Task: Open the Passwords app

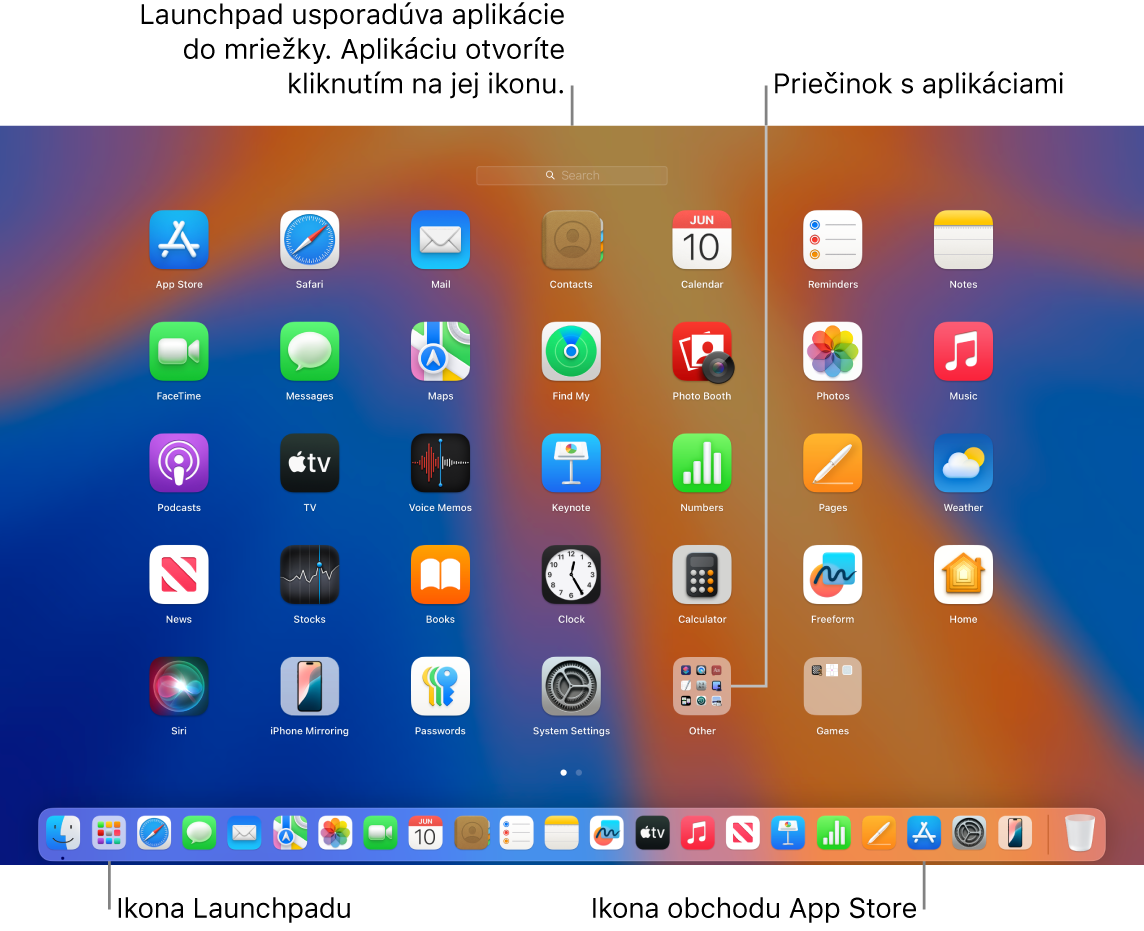Action: click(440, 687)
